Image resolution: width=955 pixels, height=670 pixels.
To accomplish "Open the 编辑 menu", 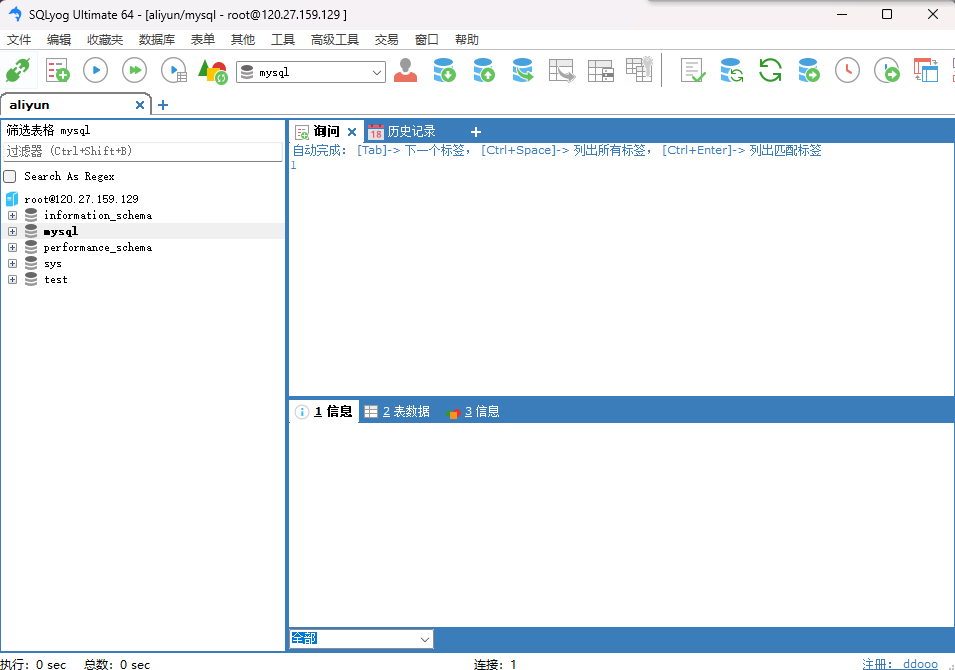I will (59, 40).
